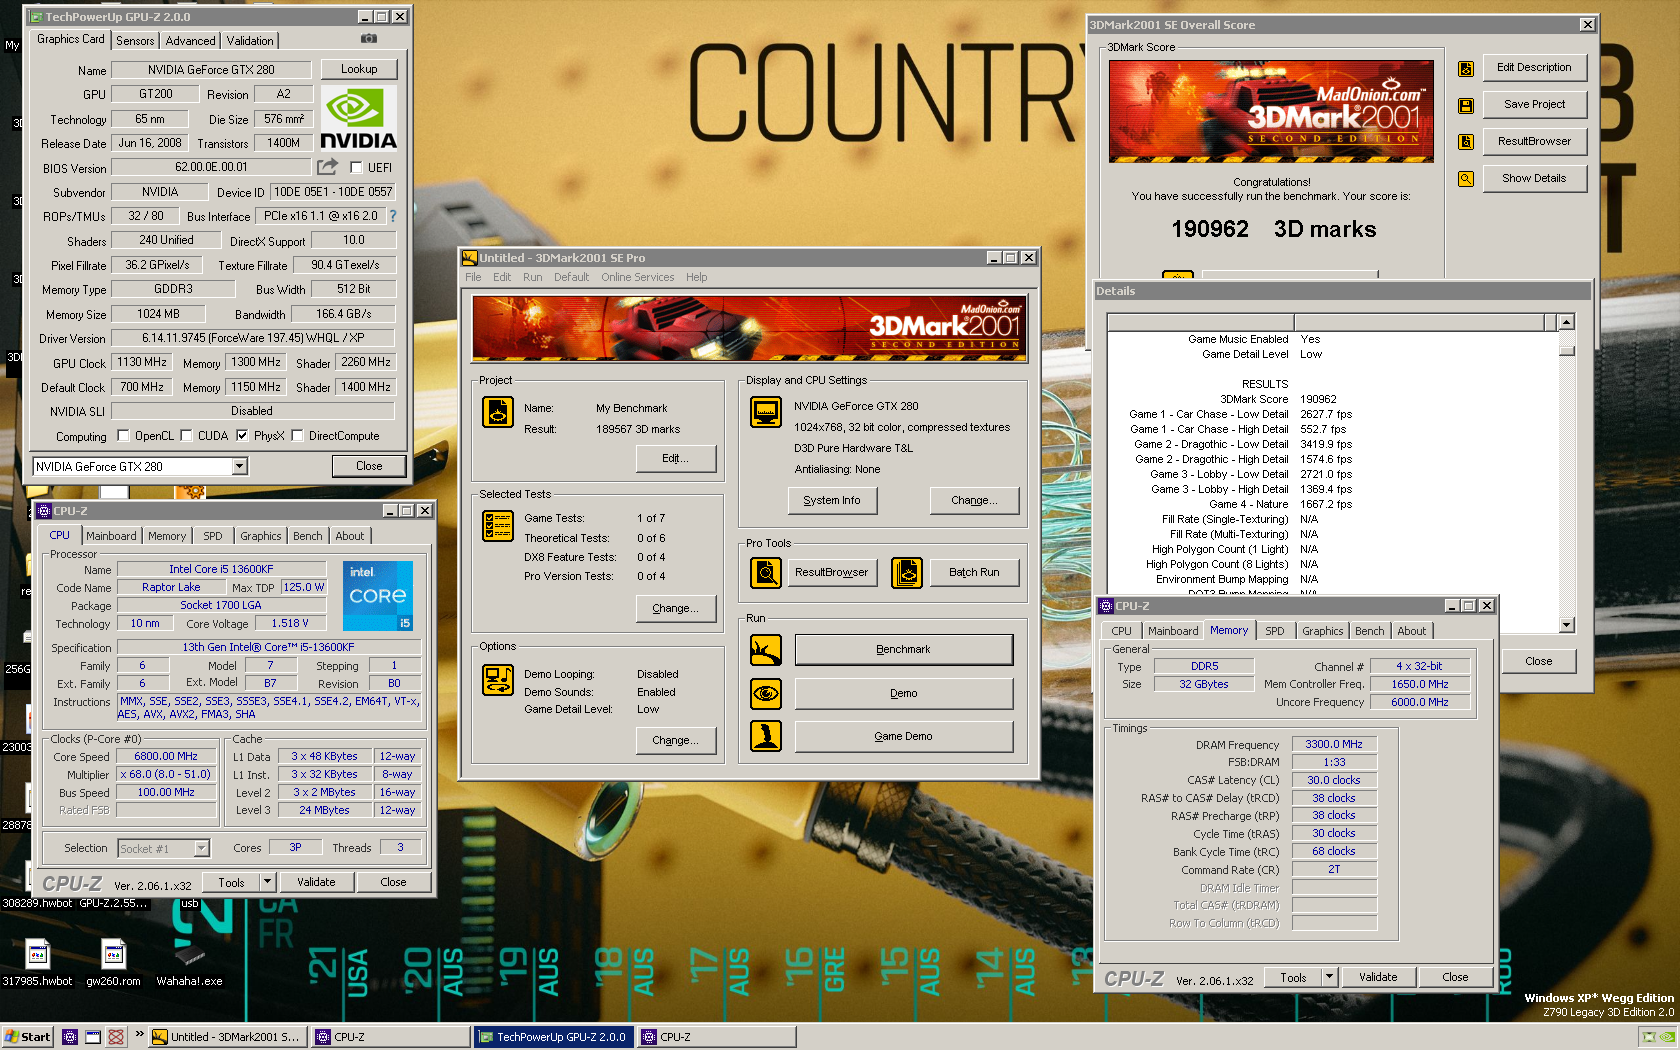This screenshot has width=1680, height=1050.
Task: Enable the DirectCompute checkbox
Action: 297,436
